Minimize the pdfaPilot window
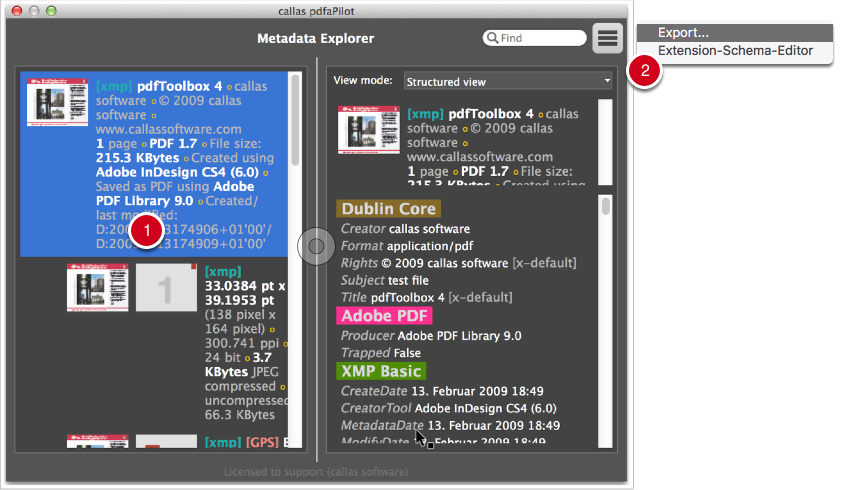842x490 pixels. point(34,11)
